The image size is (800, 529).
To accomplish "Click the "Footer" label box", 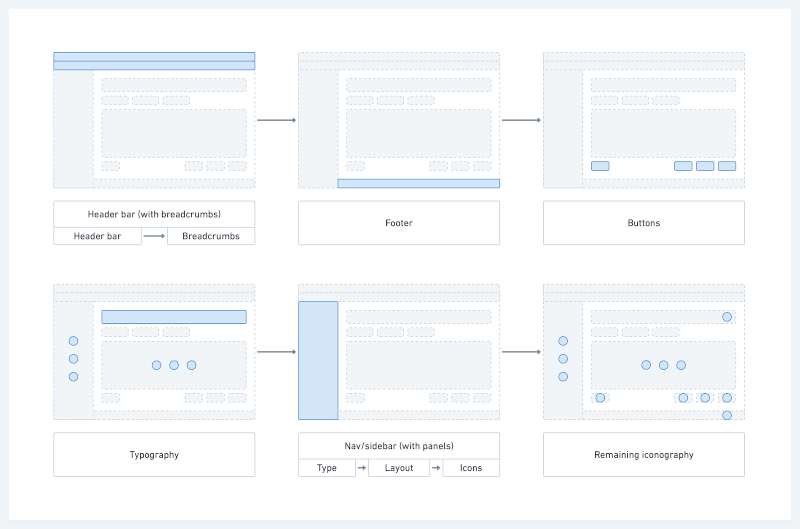I will (399, 223).
